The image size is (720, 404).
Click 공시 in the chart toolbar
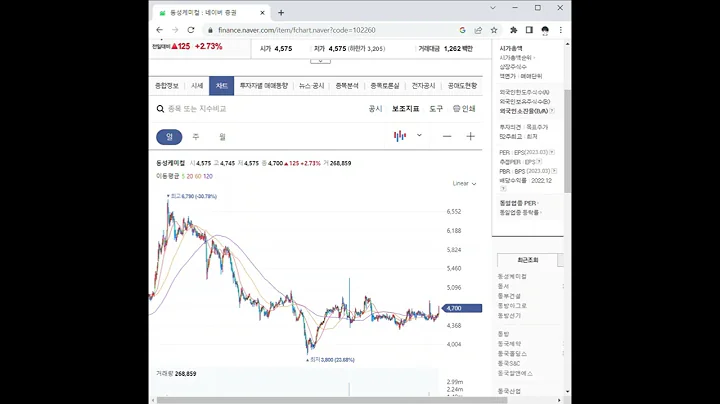coord(375,109)
